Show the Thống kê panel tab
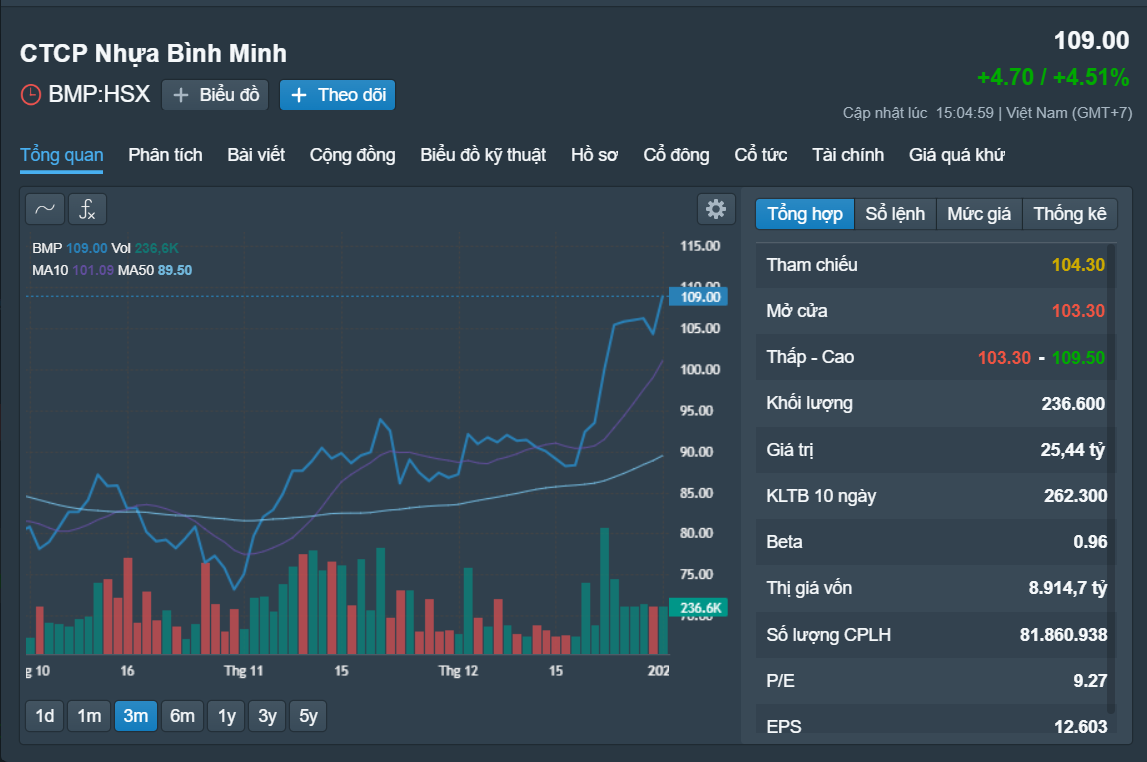 pos(1069,214)
